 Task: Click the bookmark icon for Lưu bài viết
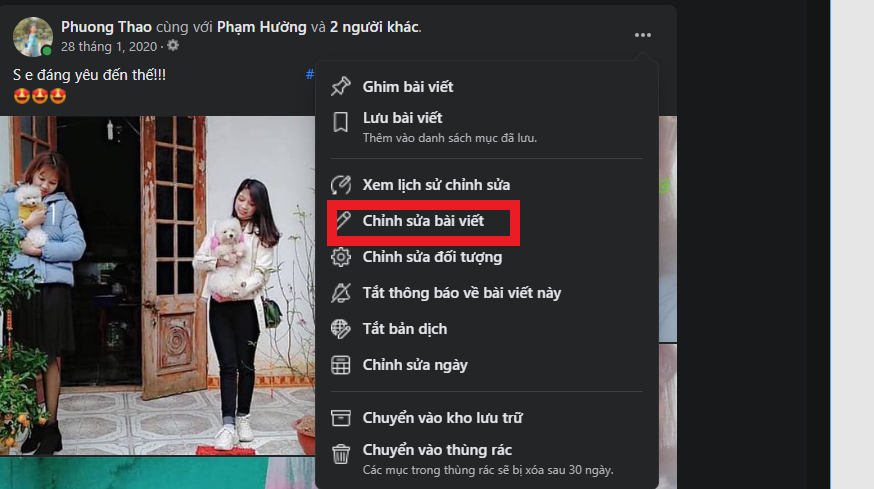[341, 122]
